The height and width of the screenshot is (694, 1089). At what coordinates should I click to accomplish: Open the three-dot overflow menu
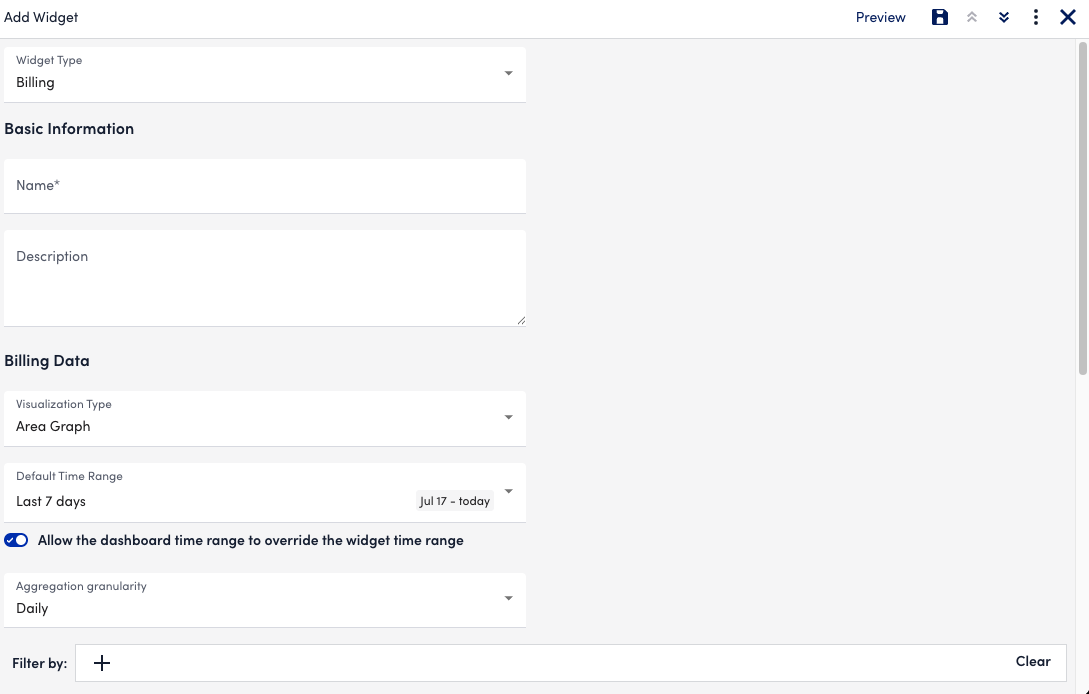point(1035,17)
